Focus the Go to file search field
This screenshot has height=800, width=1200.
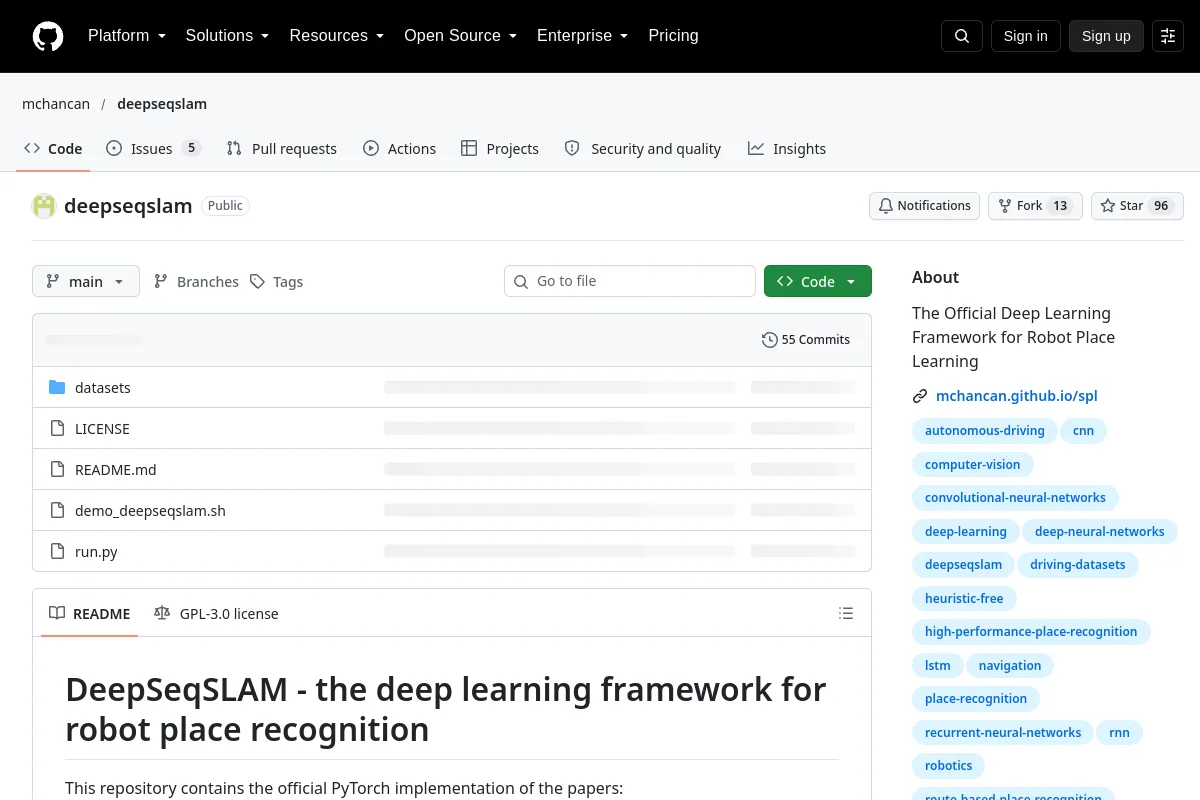pos(630,281)
